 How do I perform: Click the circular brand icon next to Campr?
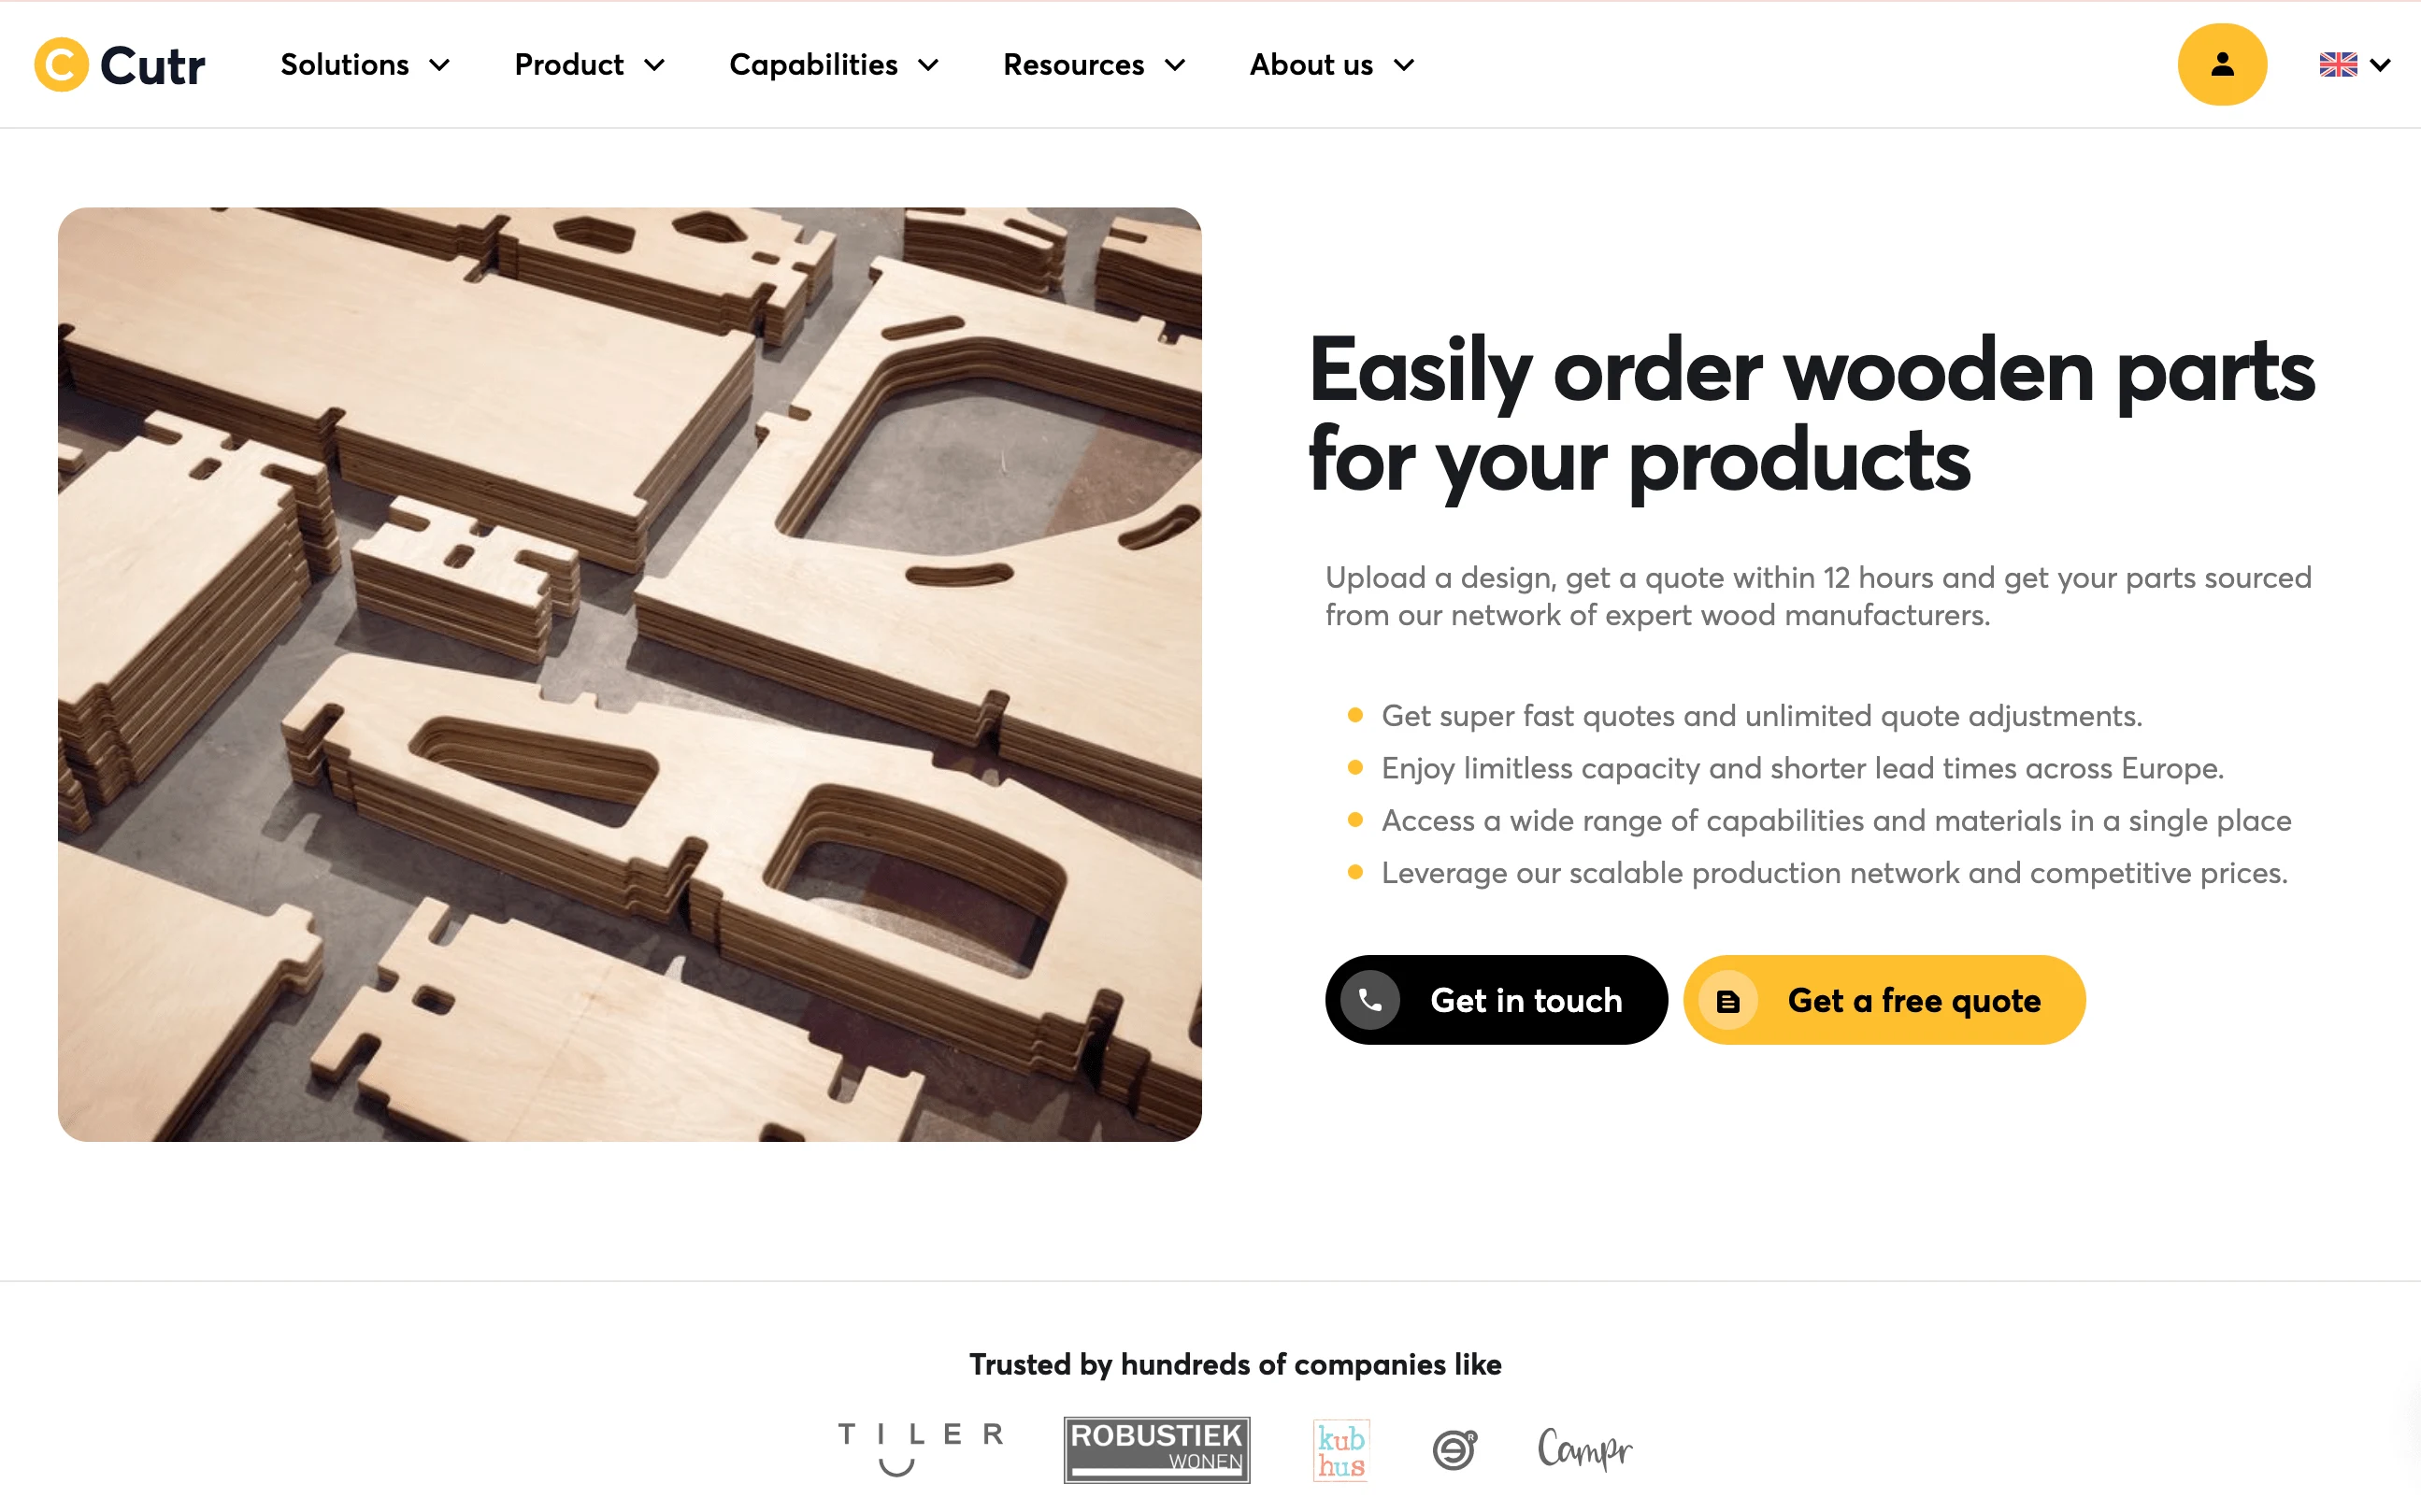[x=1454, y=1448]
